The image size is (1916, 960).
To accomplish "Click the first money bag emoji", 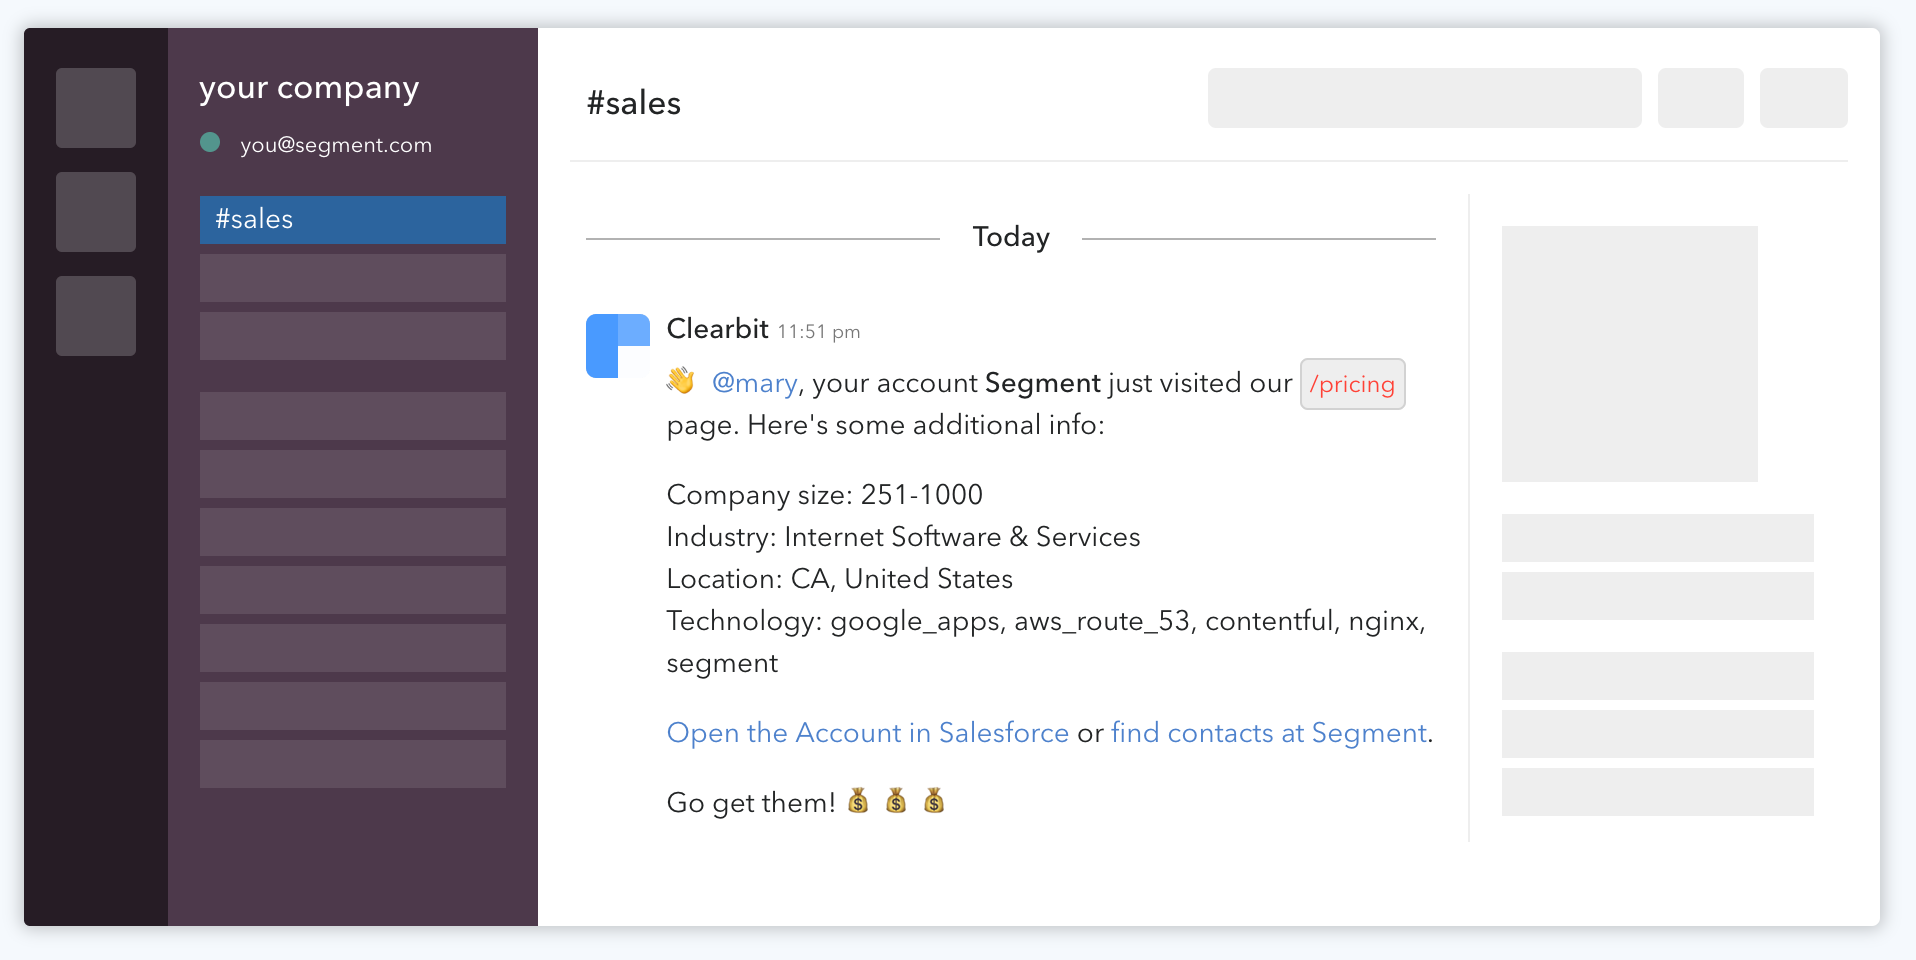I will pos(858,801).
